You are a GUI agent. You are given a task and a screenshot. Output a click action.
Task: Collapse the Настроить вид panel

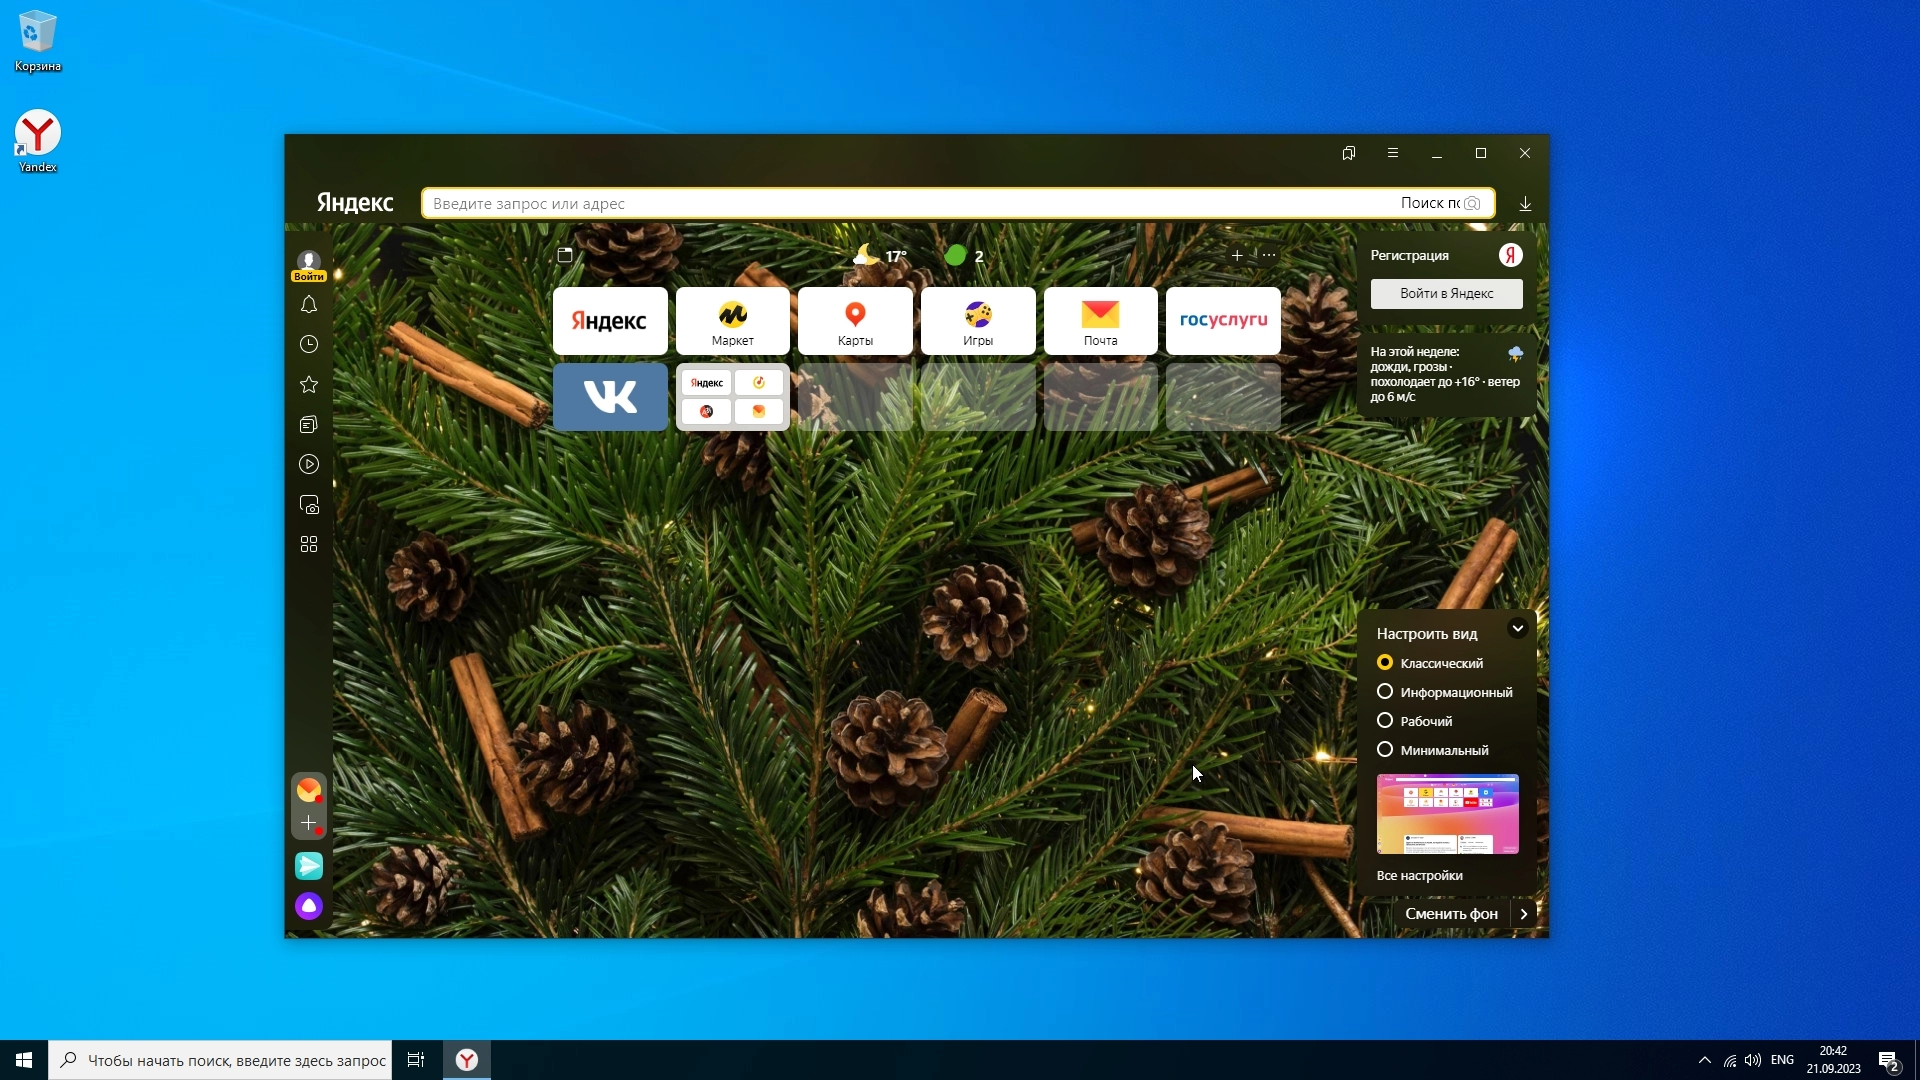coord(1517,629)
